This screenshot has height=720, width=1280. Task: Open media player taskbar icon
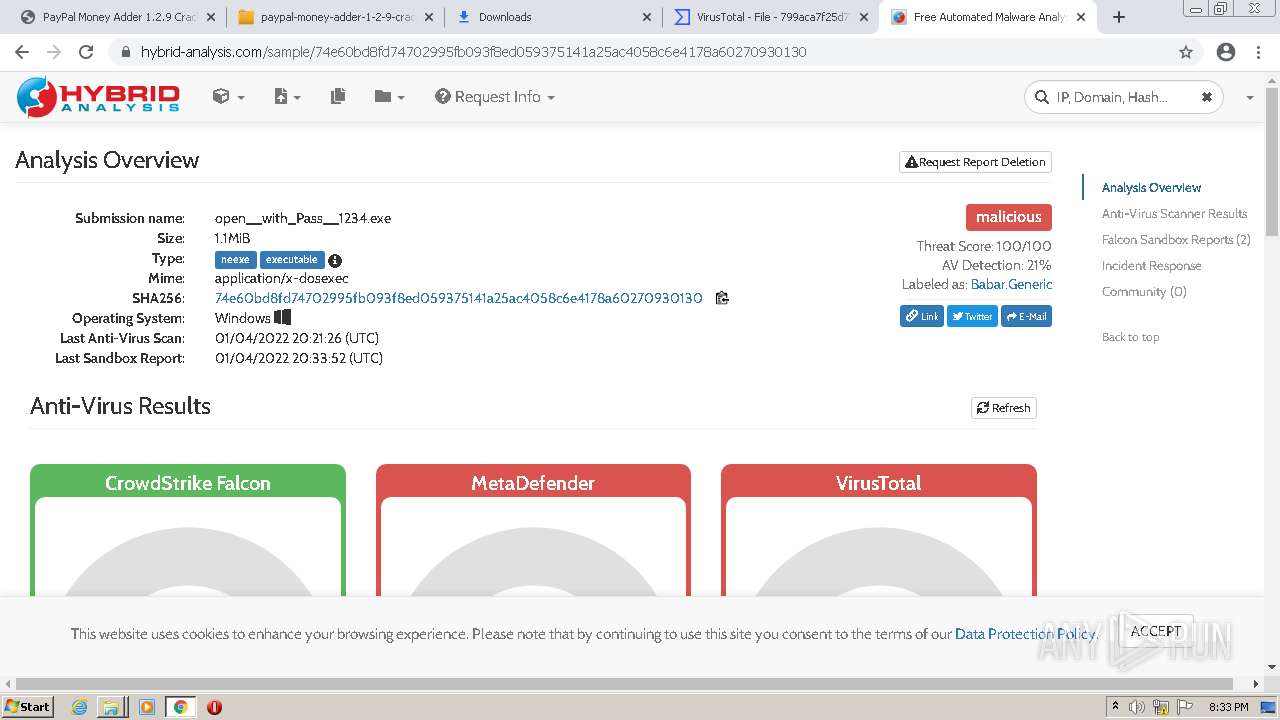147,707
